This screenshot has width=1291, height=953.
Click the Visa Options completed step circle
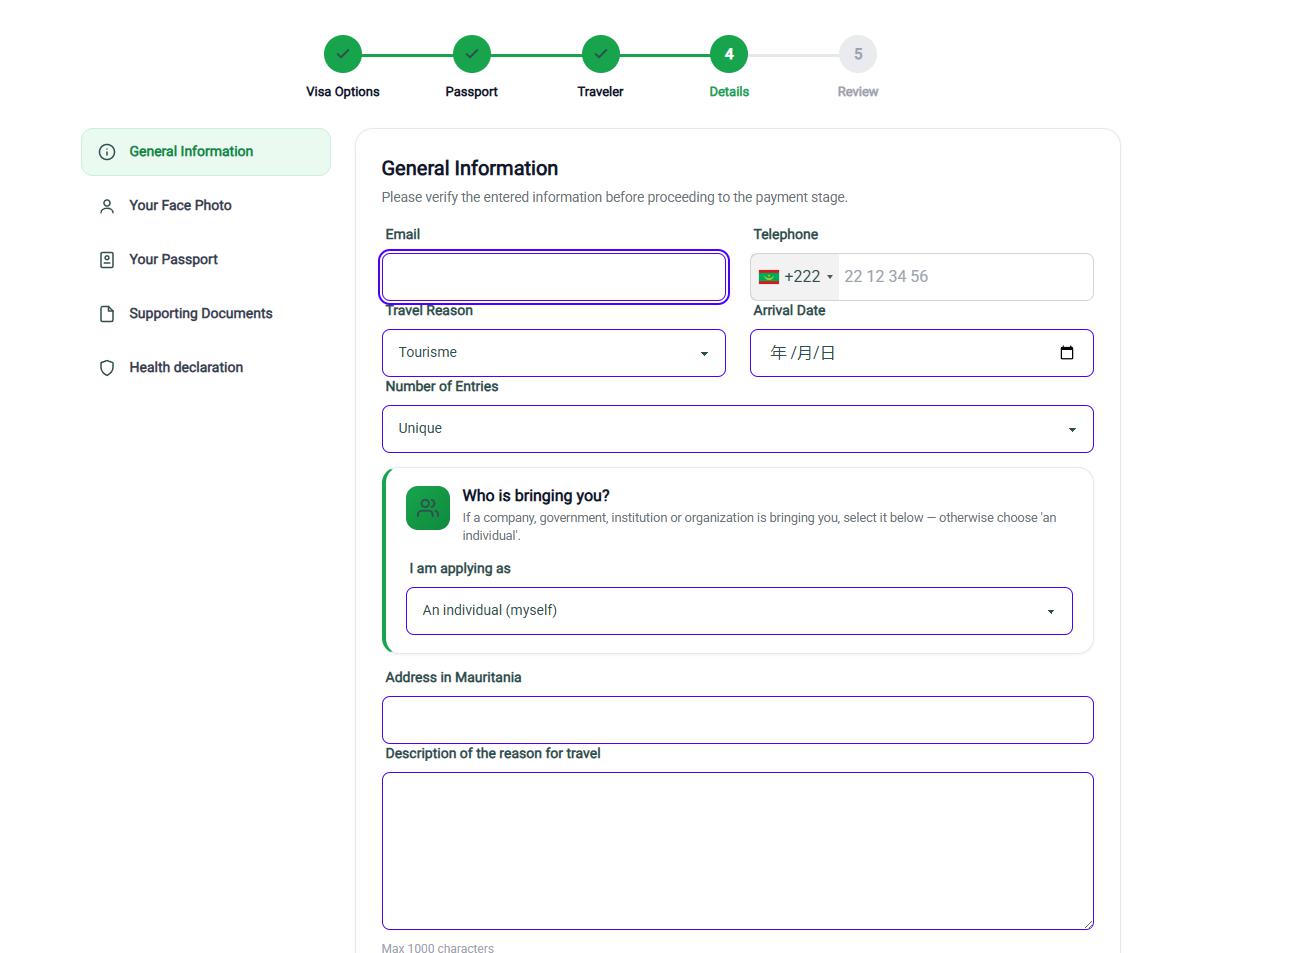tap(343, 54)
